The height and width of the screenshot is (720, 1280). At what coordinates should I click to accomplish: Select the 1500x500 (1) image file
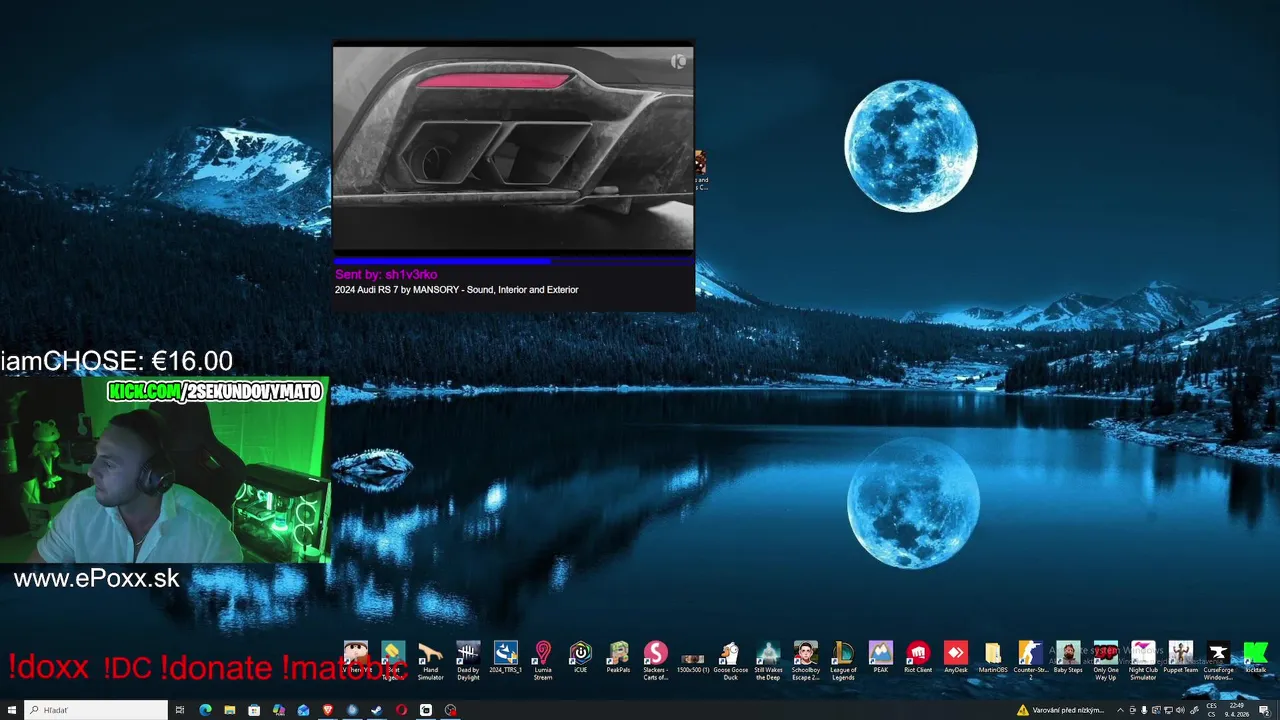click(x=693, y=661)
